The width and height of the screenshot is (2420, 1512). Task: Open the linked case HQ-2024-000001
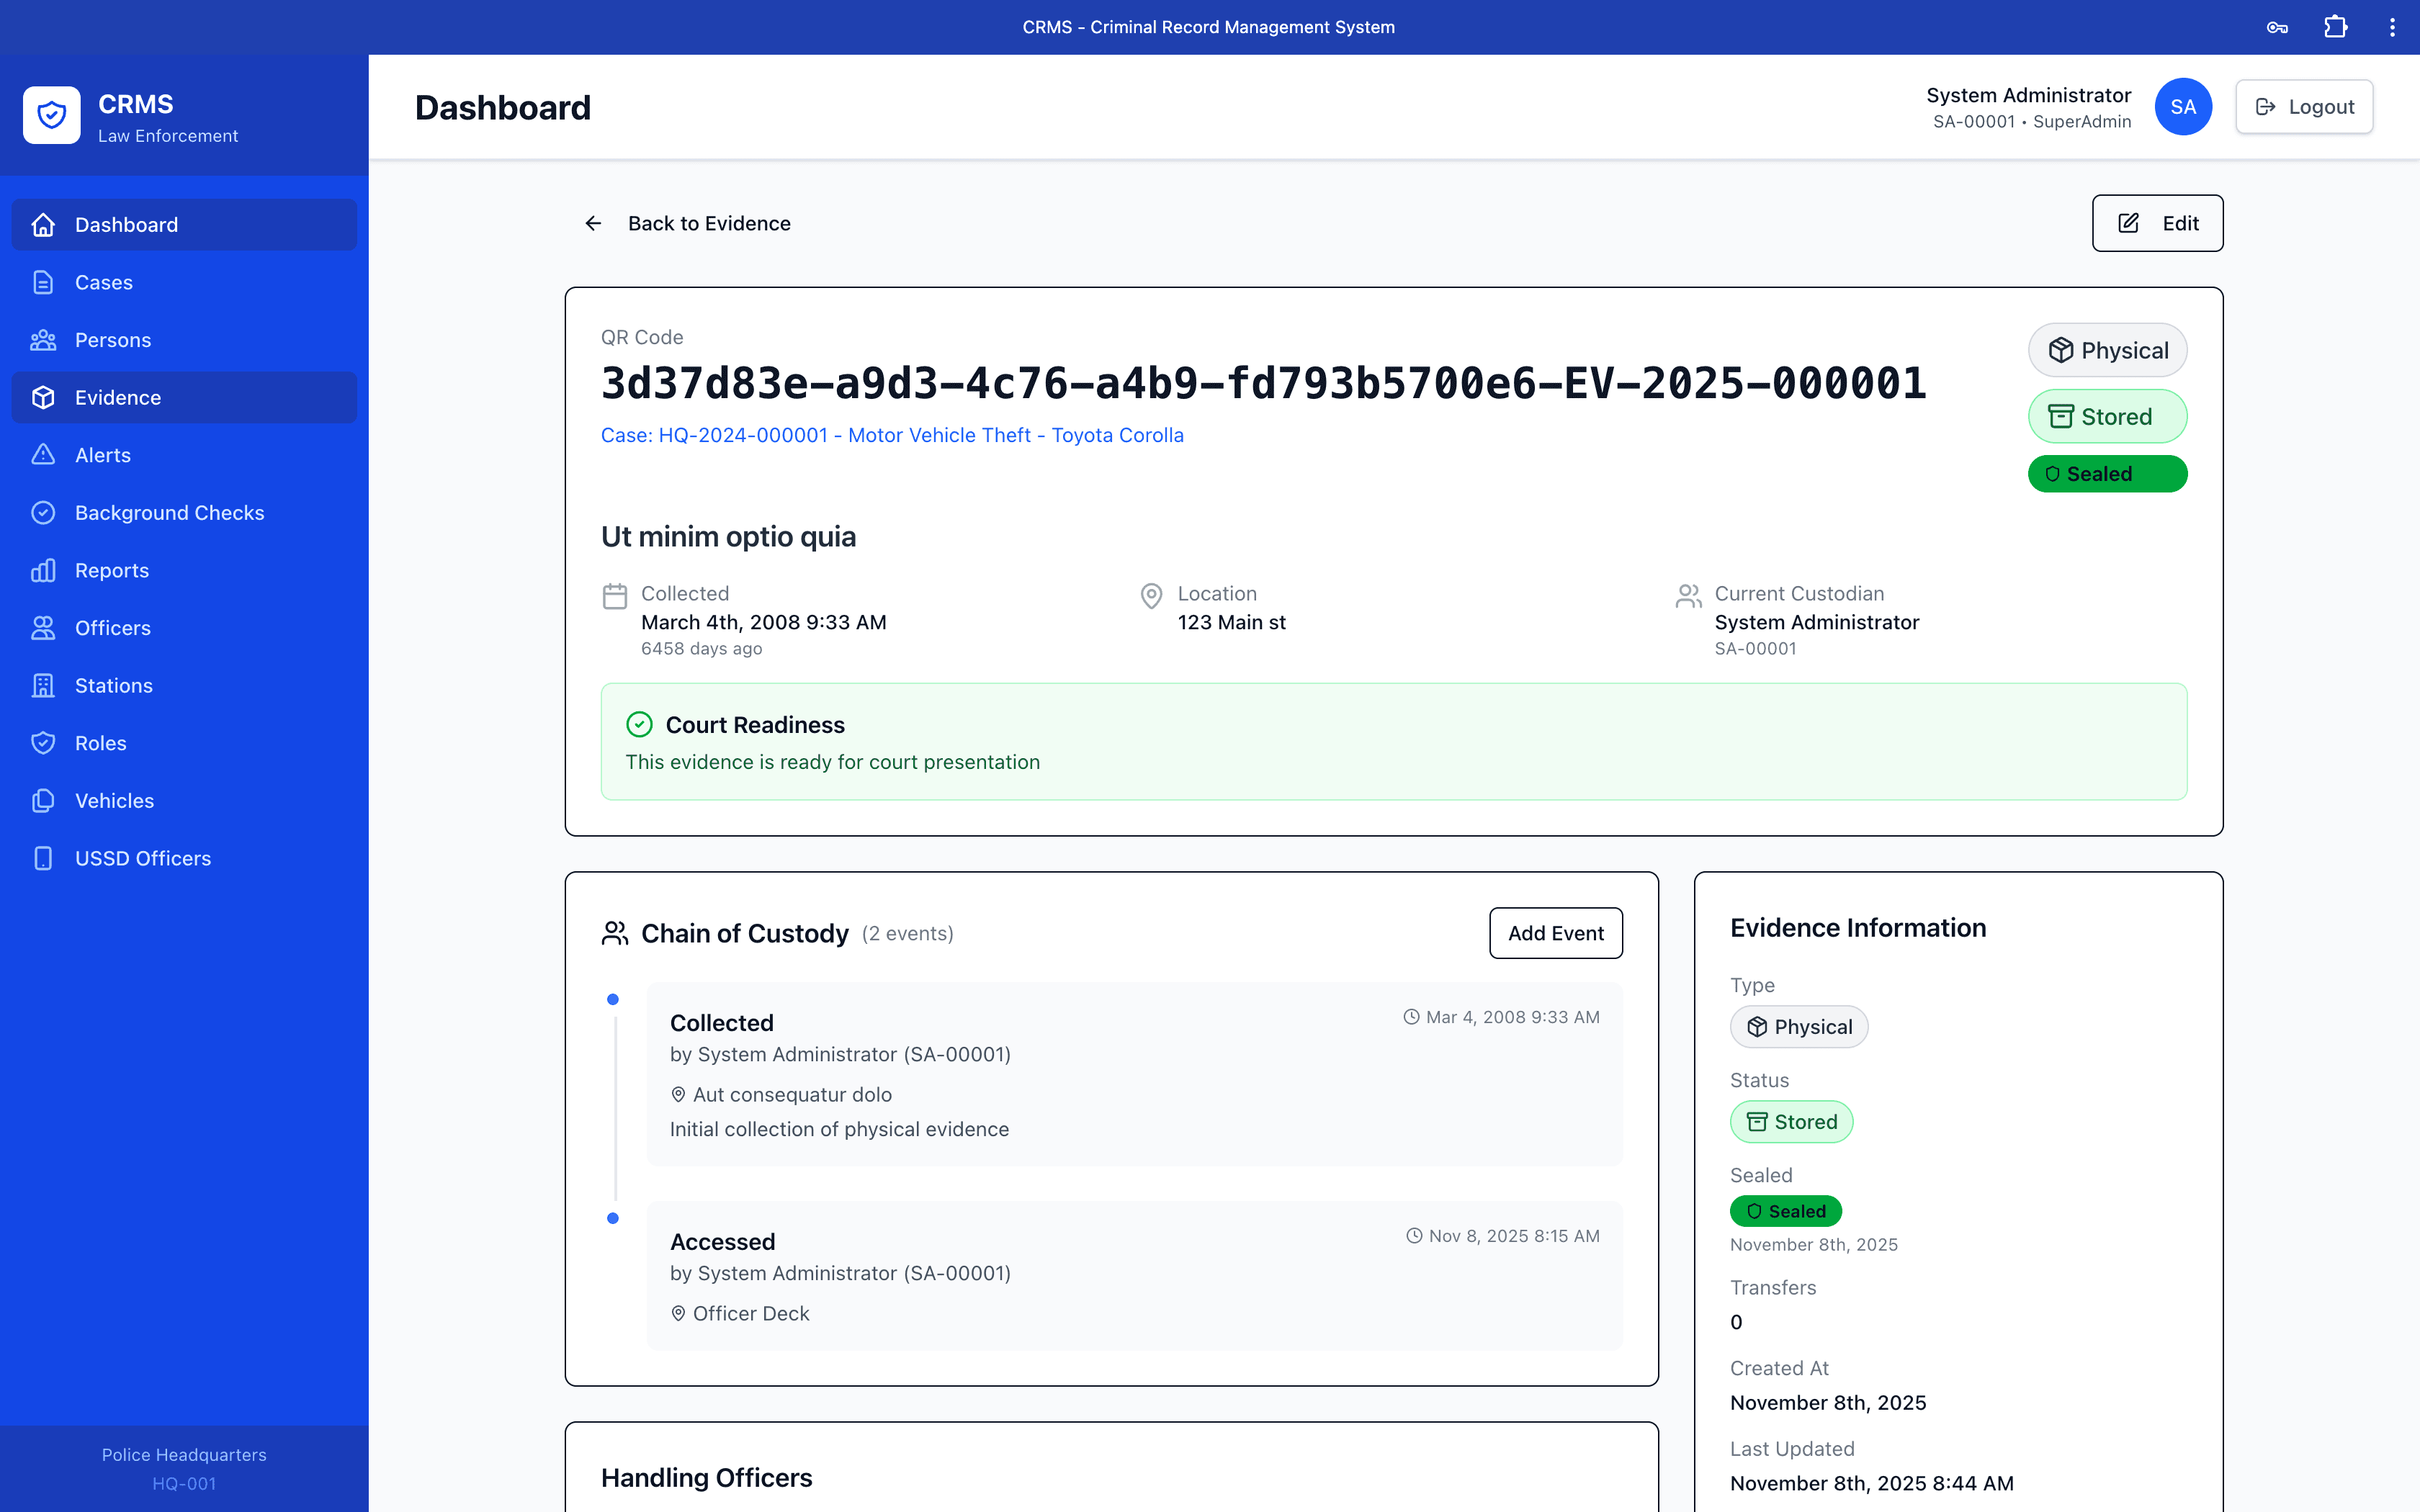(x=892, y=435)
